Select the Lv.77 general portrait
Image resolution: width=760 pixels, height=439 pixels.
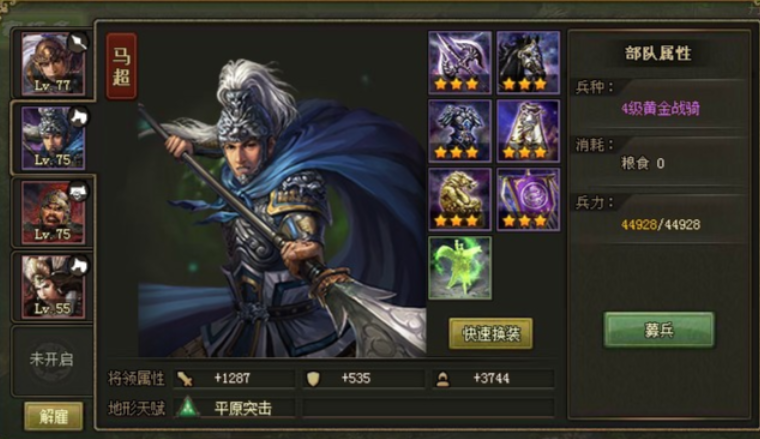53,63
